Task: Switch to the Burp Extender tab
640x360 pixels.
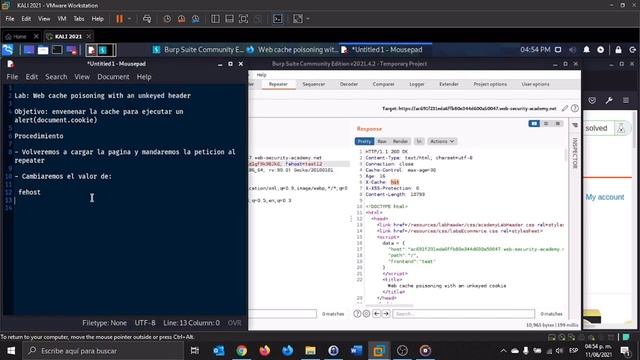Action: (449, 84)
